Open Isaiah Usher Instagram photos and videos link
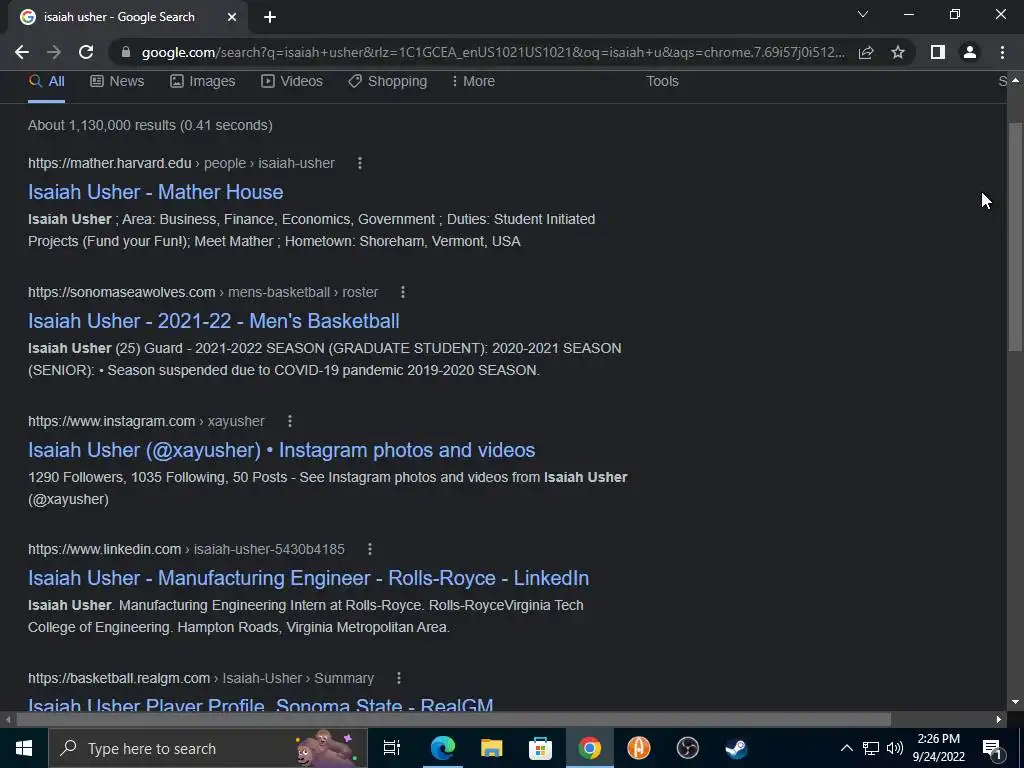 coord(281,450)
